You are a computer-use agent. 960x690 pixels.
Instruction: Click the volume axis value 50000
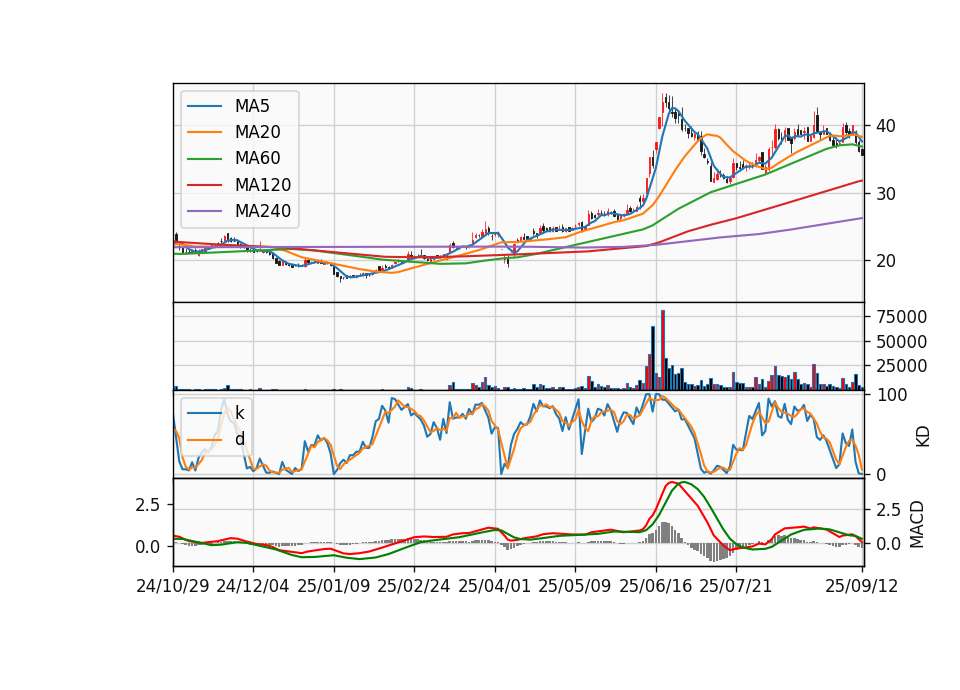(x=901, y=342)
